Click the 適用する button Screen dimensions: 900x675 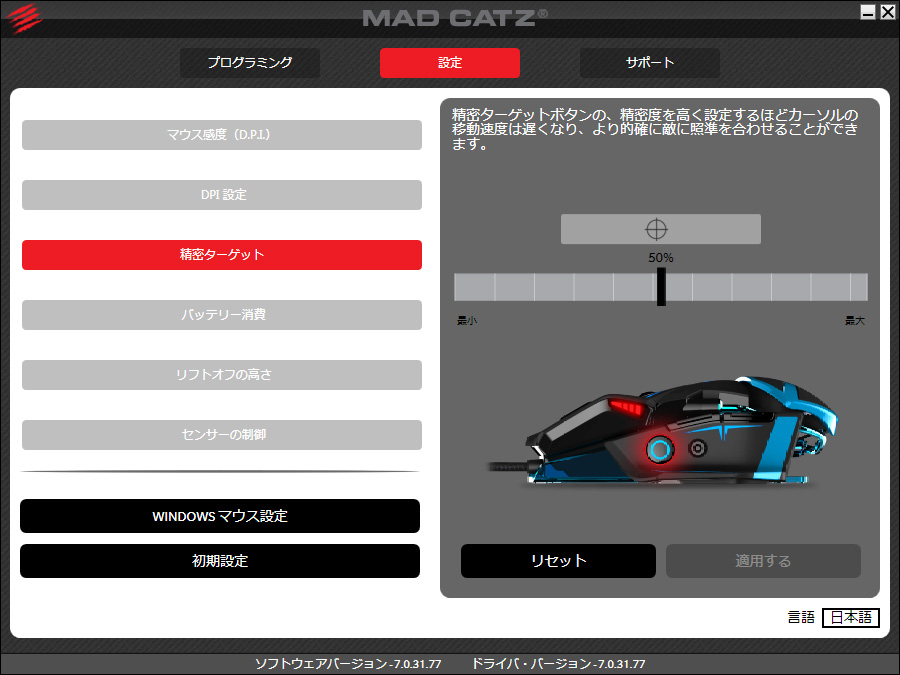click(x=763, y=561)
